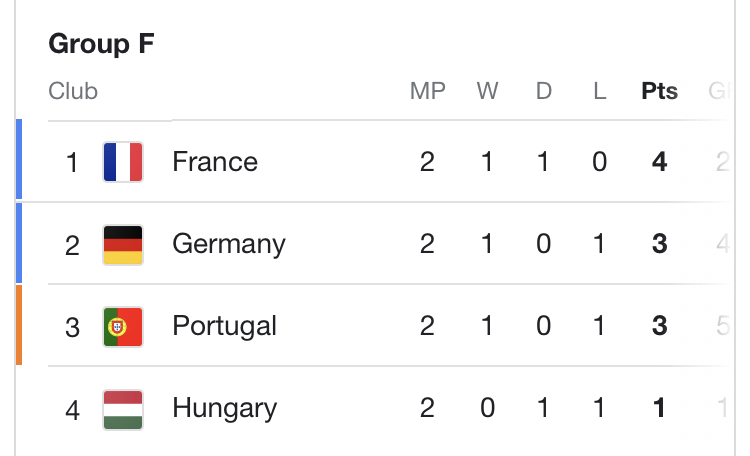Click the D draws column header
The height and width of the screenshot is (456, 750).
click(x=543, y=91)
